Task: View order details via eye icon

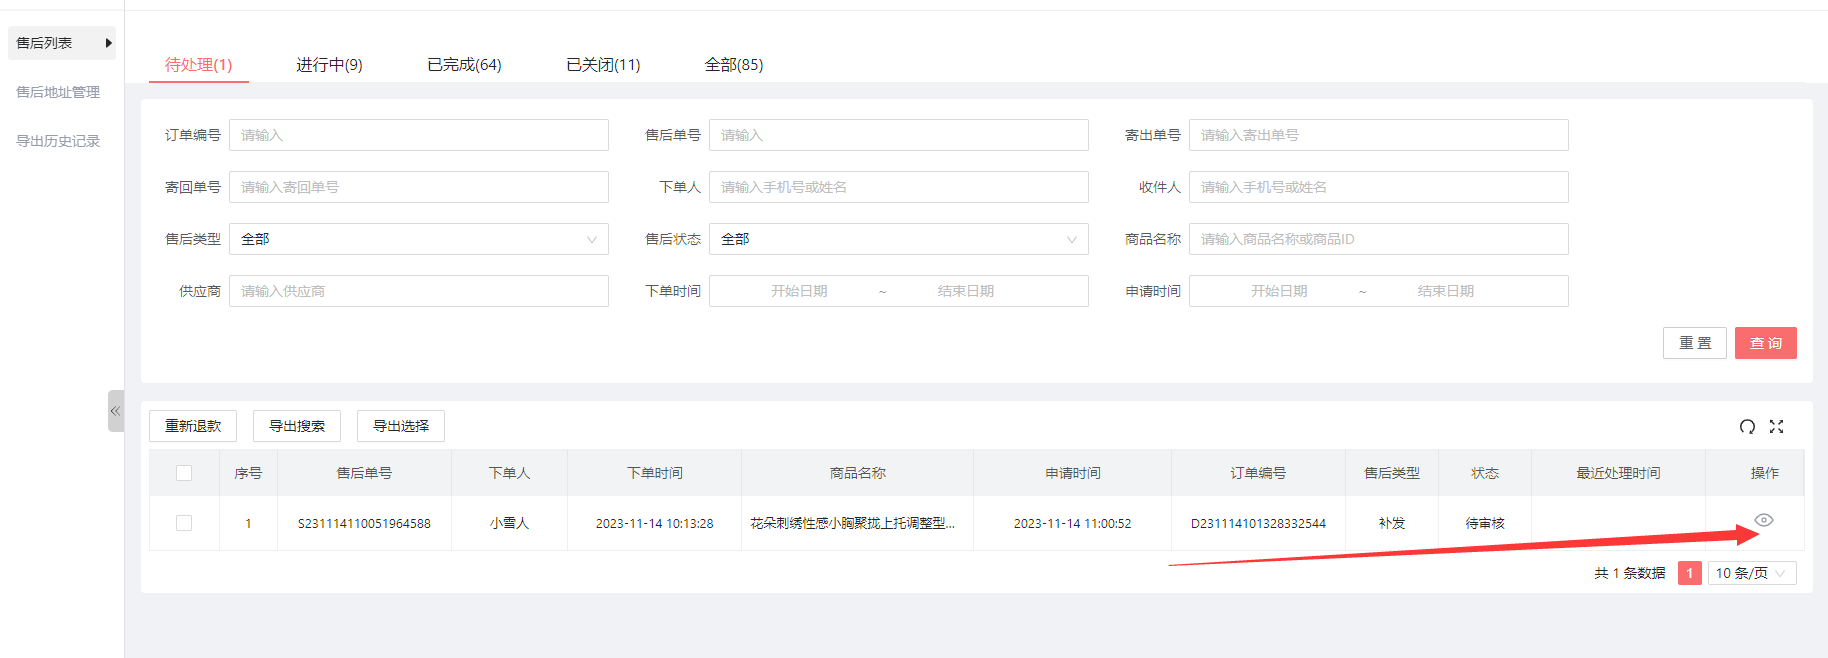Action: (1764, 520)
